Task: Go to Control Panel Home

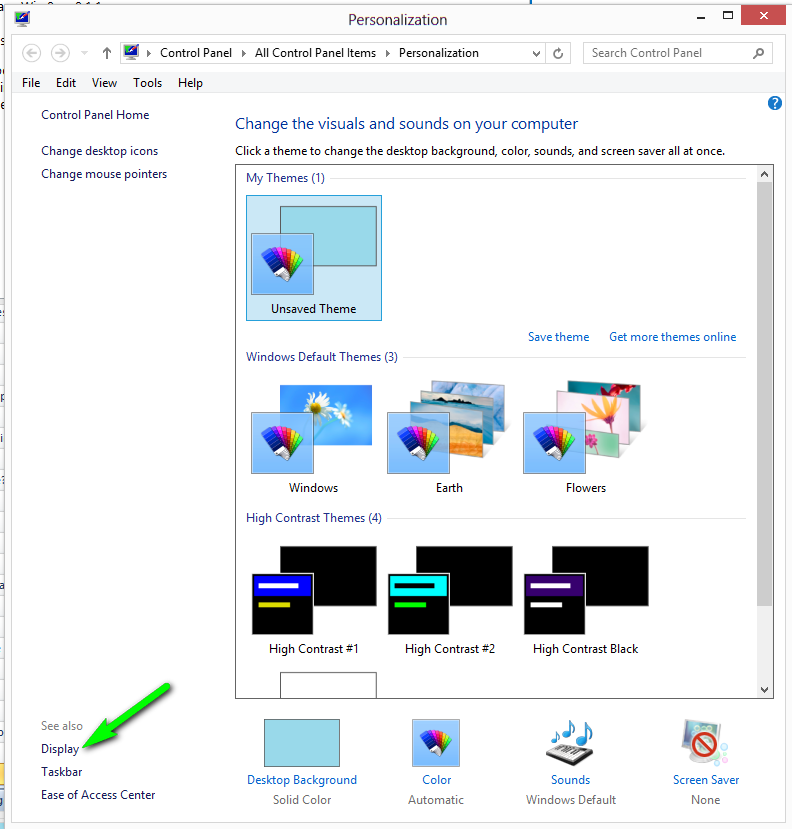Action: pyautogui.click(x=95, y=115)
